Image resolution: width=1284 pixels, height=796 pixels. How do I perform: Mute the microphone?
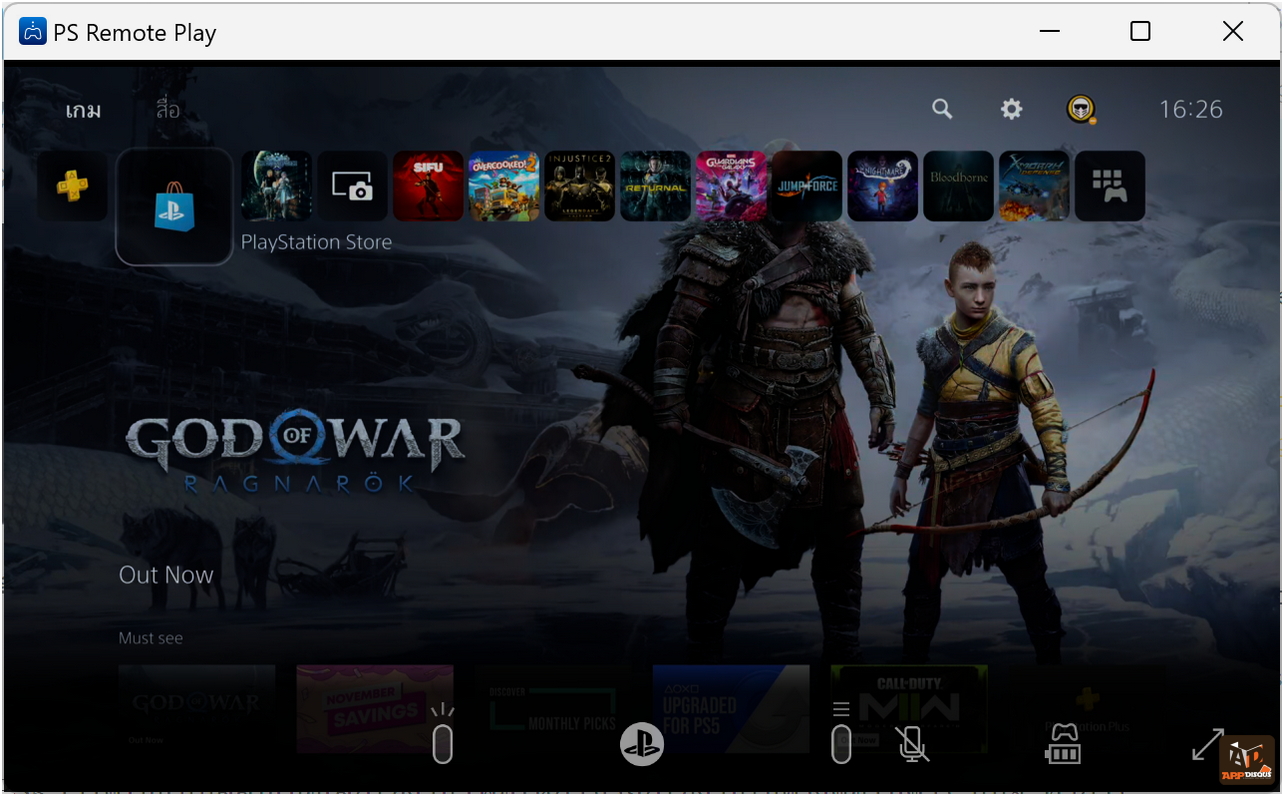pyautogui.click(x=911, y=744)
